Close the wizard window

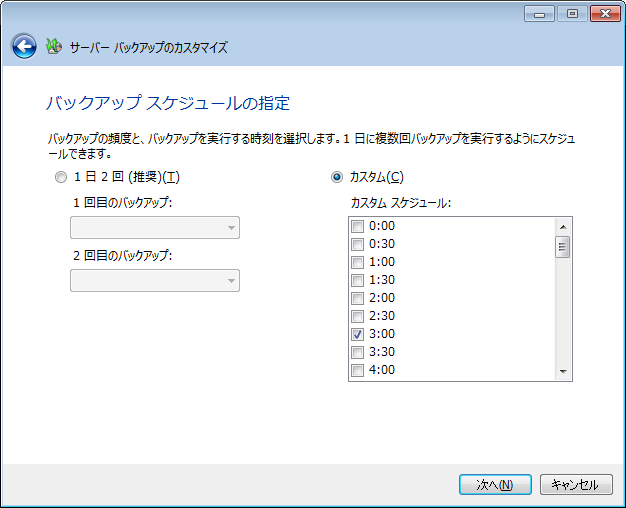click(605, 14)
